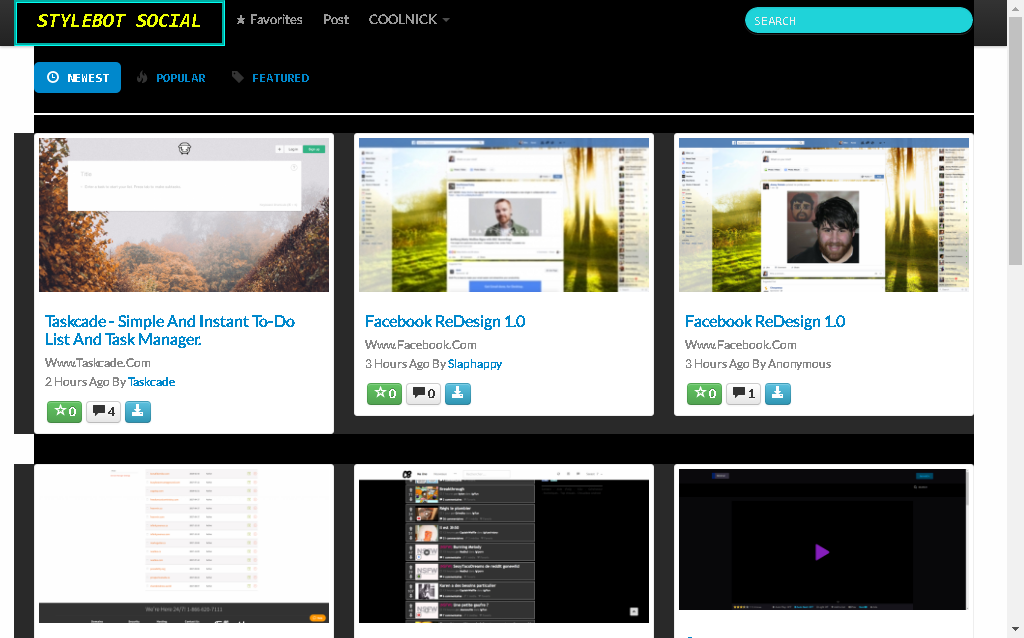This screenshot has width=1024, height=638.
Task: Open the dark reddit style thumbnail
Action: click(x=504, y=546)
